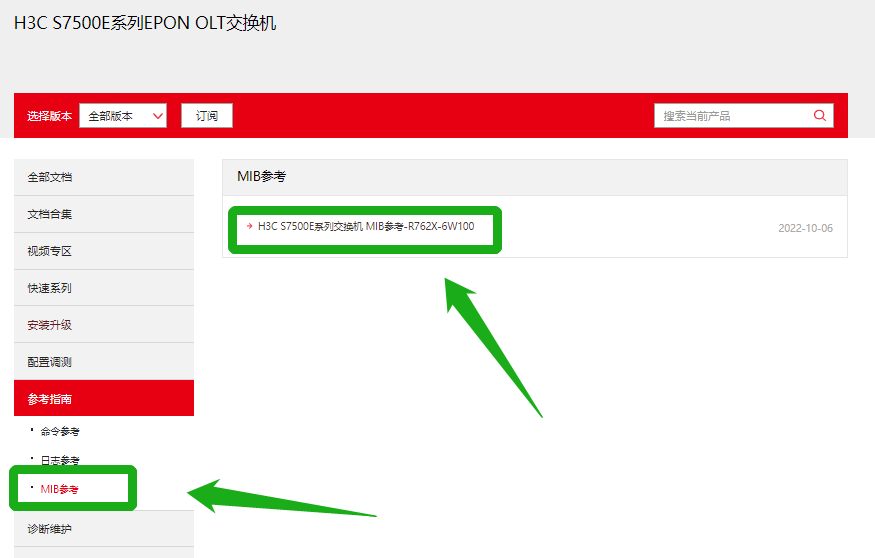Select the 命令参考 sub-item
Viewport: 875px width, 558px height.
click(60, 431)
